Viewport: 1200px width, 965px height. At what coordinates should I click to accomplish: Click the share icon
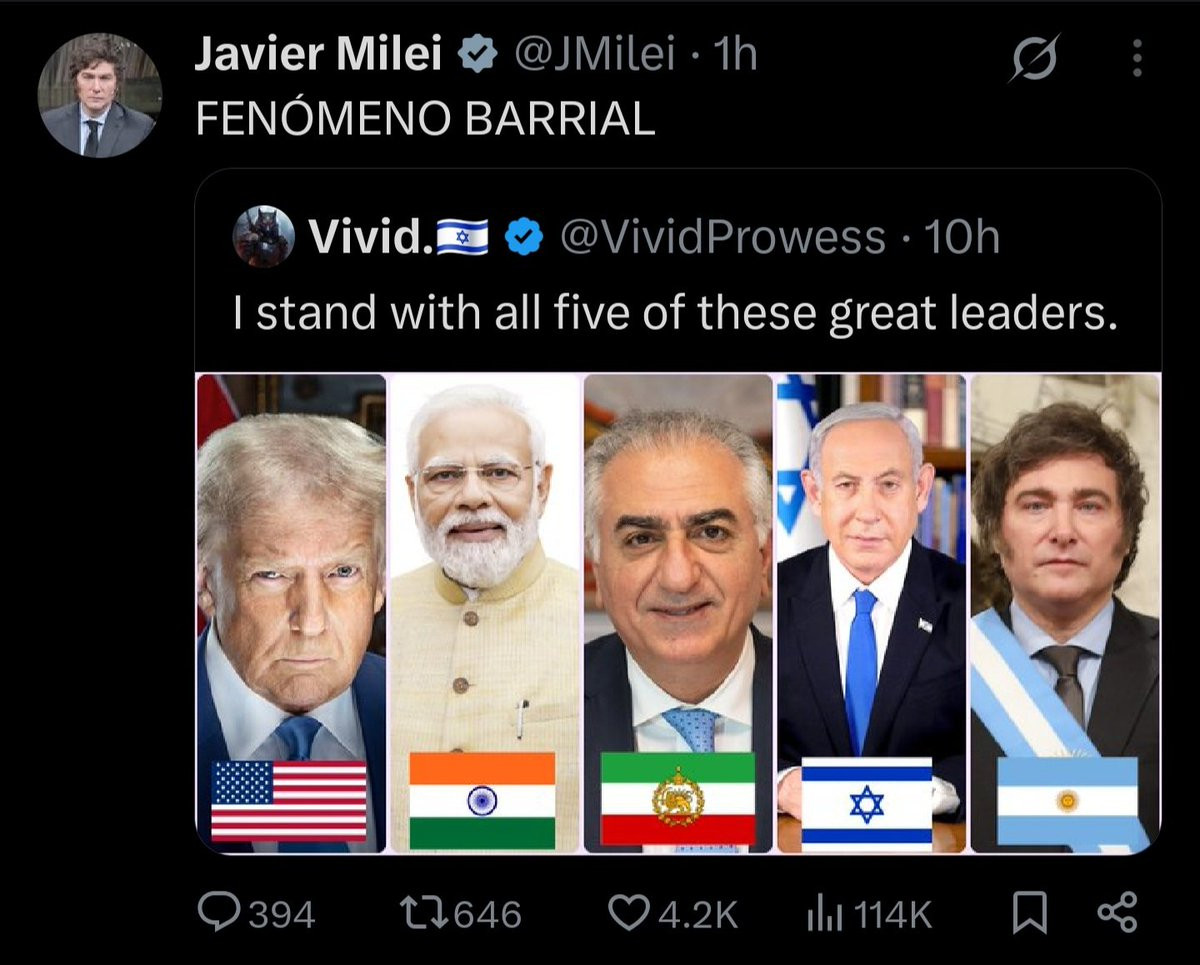tap(1117, 913)
